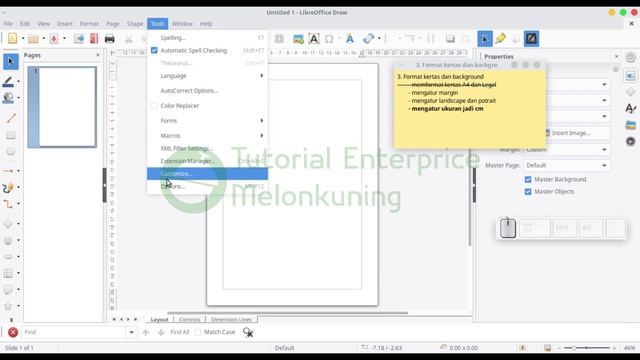Click the Save document icon

pyautogui.click(x=54, y=39)
